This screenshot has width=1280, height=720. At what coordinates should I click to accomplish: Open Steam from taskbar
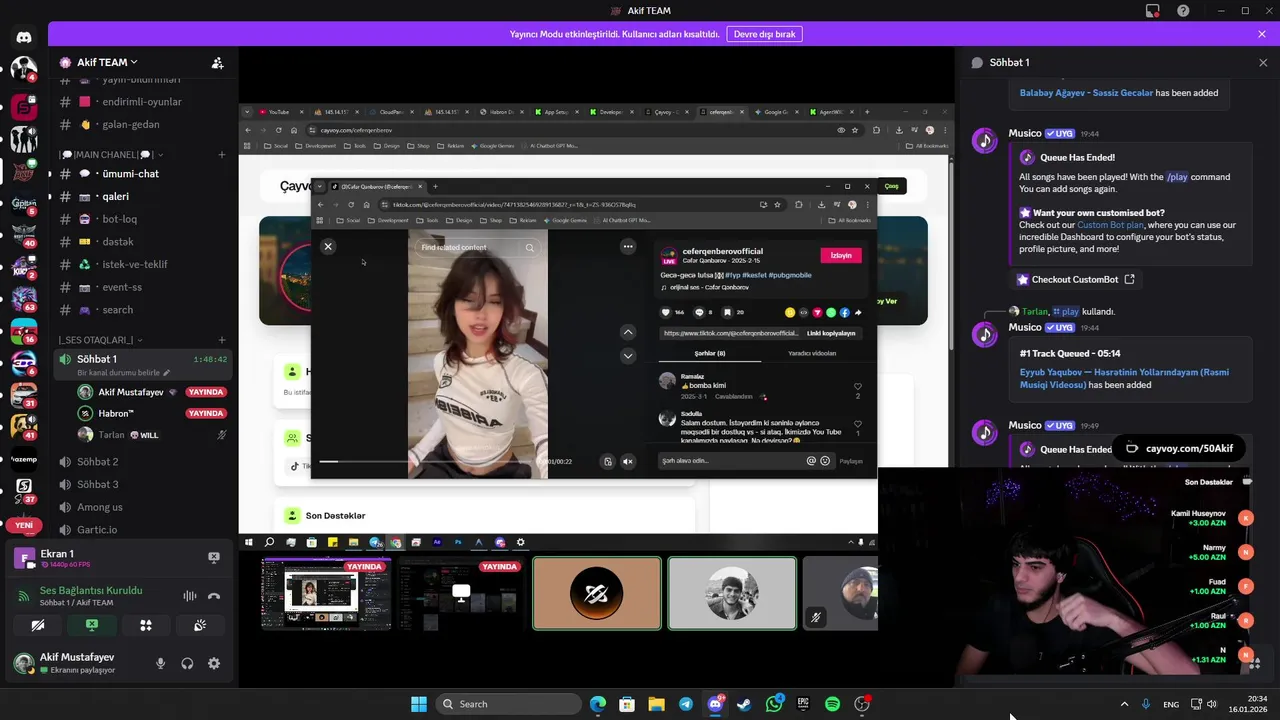(744, 704)
